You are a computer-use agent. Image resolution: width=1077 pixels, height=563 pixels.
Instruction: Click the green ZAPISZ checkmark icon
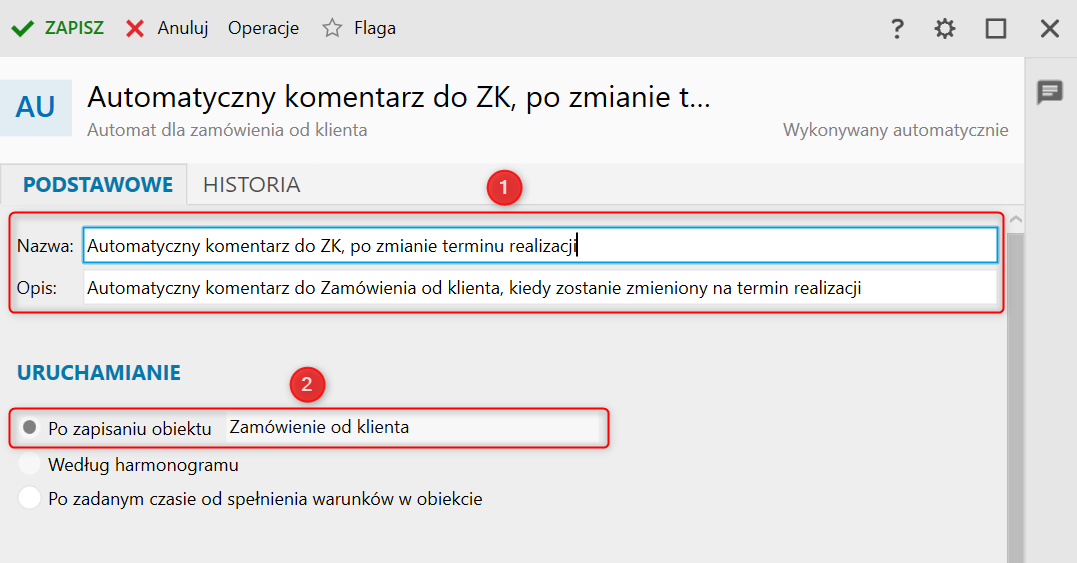point(23,28)
